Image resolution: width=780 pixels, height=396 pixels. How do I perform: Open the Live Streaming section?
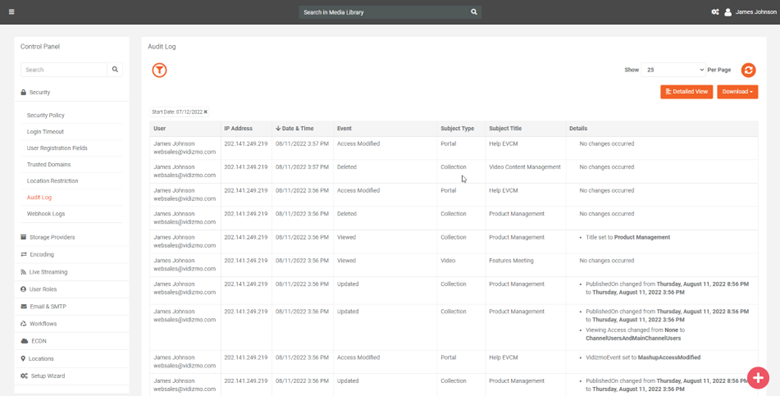pyautogui.click(x=44, y=272)
